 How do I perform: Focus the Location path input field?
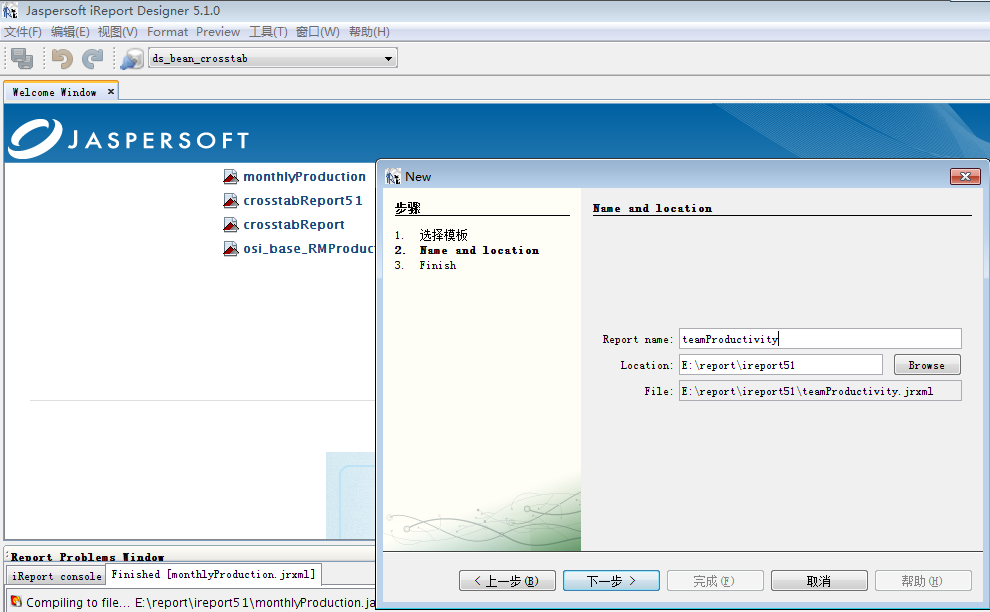point(781,365)
